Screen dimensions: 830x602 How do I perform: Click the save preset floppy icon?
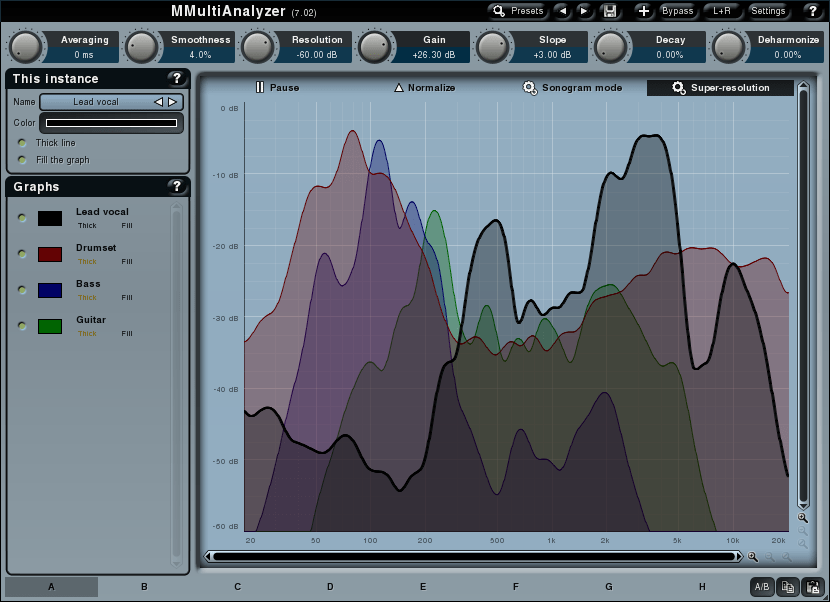pyautogui.click(x=610, y=11)
